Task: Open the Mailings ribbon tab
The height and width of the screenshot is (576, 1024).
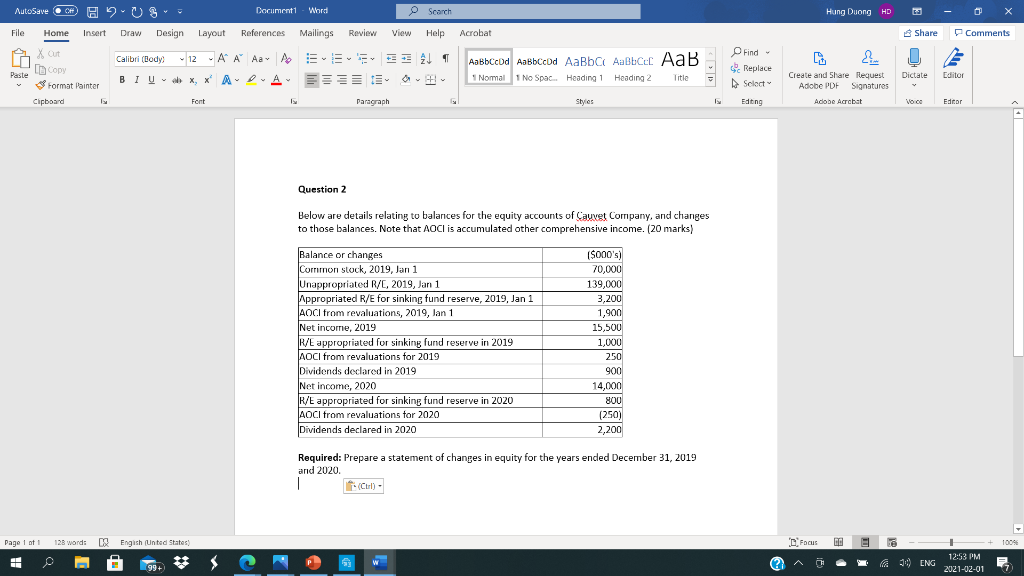Action: (316, 32)
